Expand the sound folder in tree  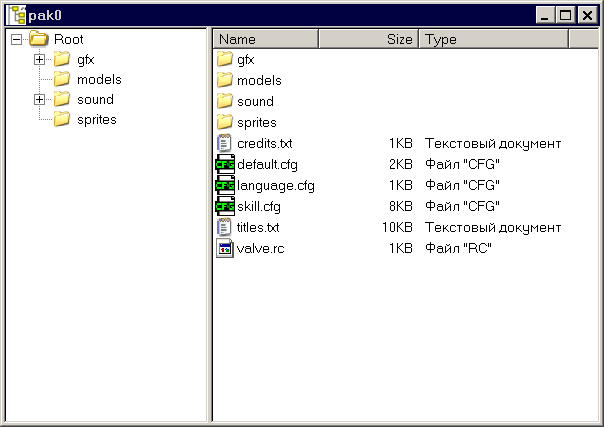coord(40,99)
